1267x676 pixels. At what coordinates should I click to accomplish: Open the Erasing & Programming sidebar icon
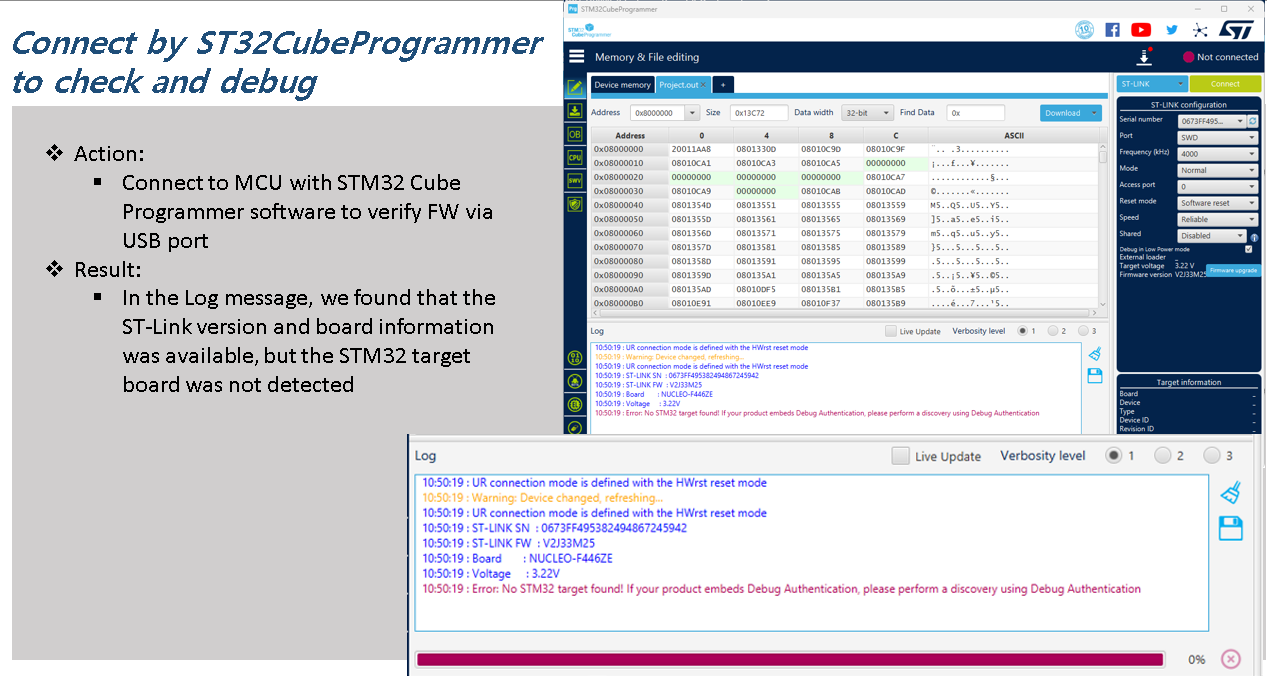(575, 110)
